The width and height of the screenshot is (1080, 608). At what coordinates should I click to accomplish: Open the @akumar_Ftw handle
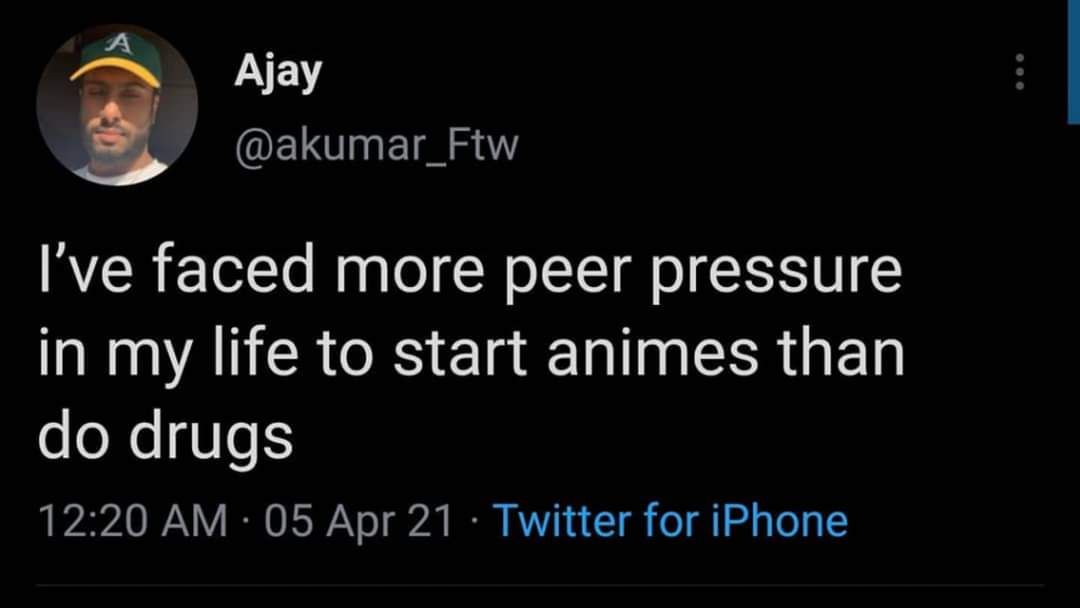(376, 147)
